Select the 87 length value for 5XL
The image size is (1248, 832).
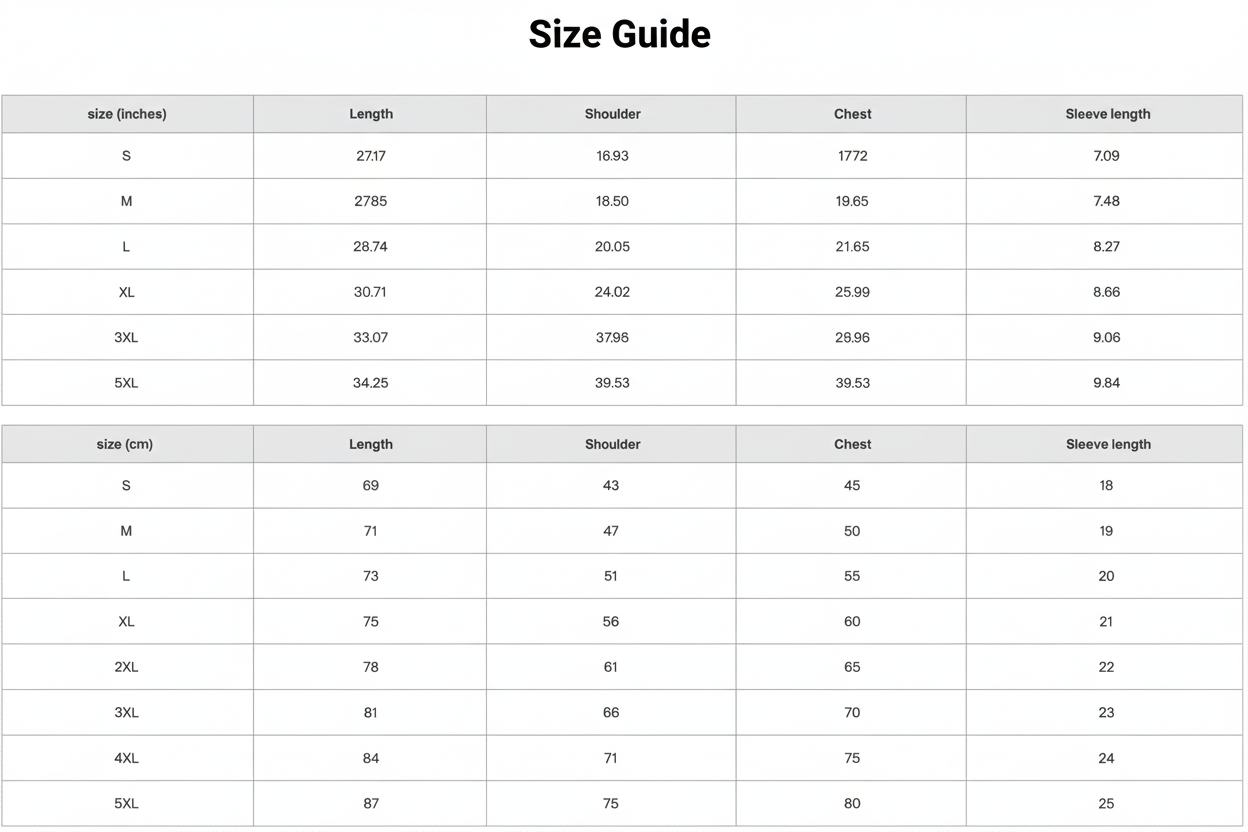click(x=370, y=804)
